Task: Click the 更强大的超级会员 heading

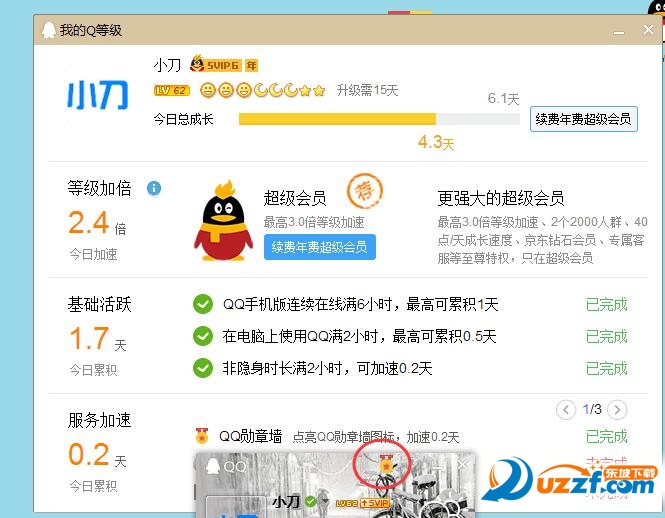Action: point(500,198)
